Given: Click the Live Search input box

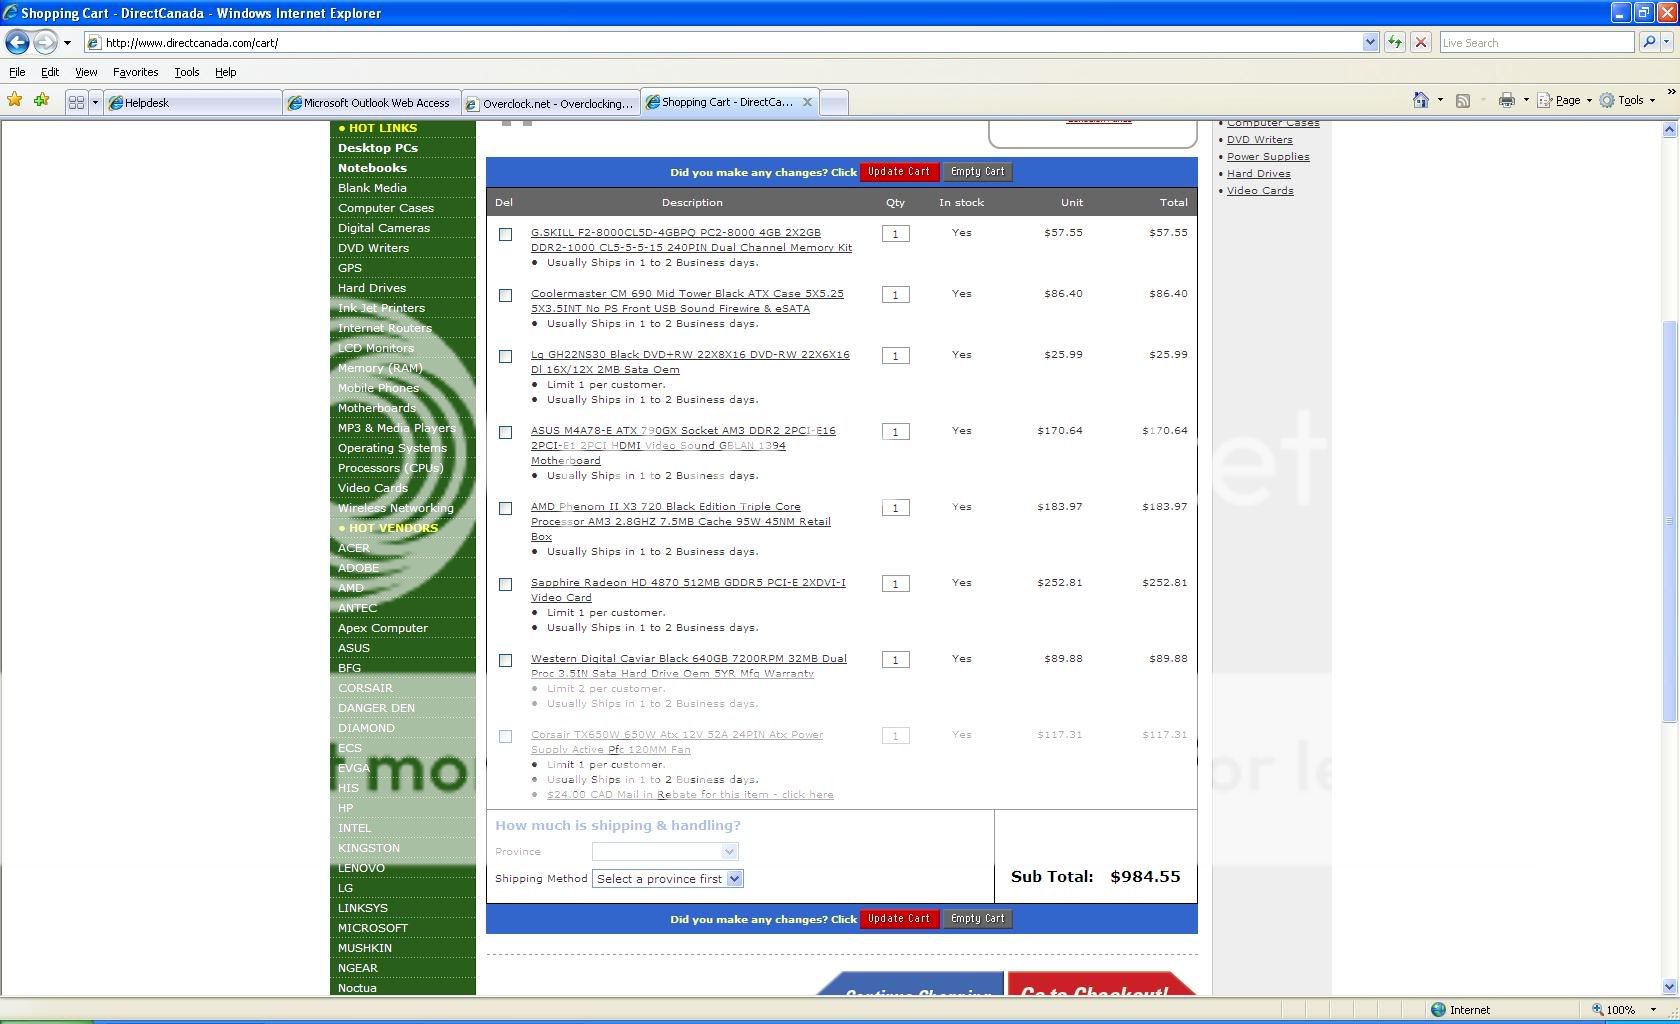Looking at the screenshot, I should (x=1536, y=42).
